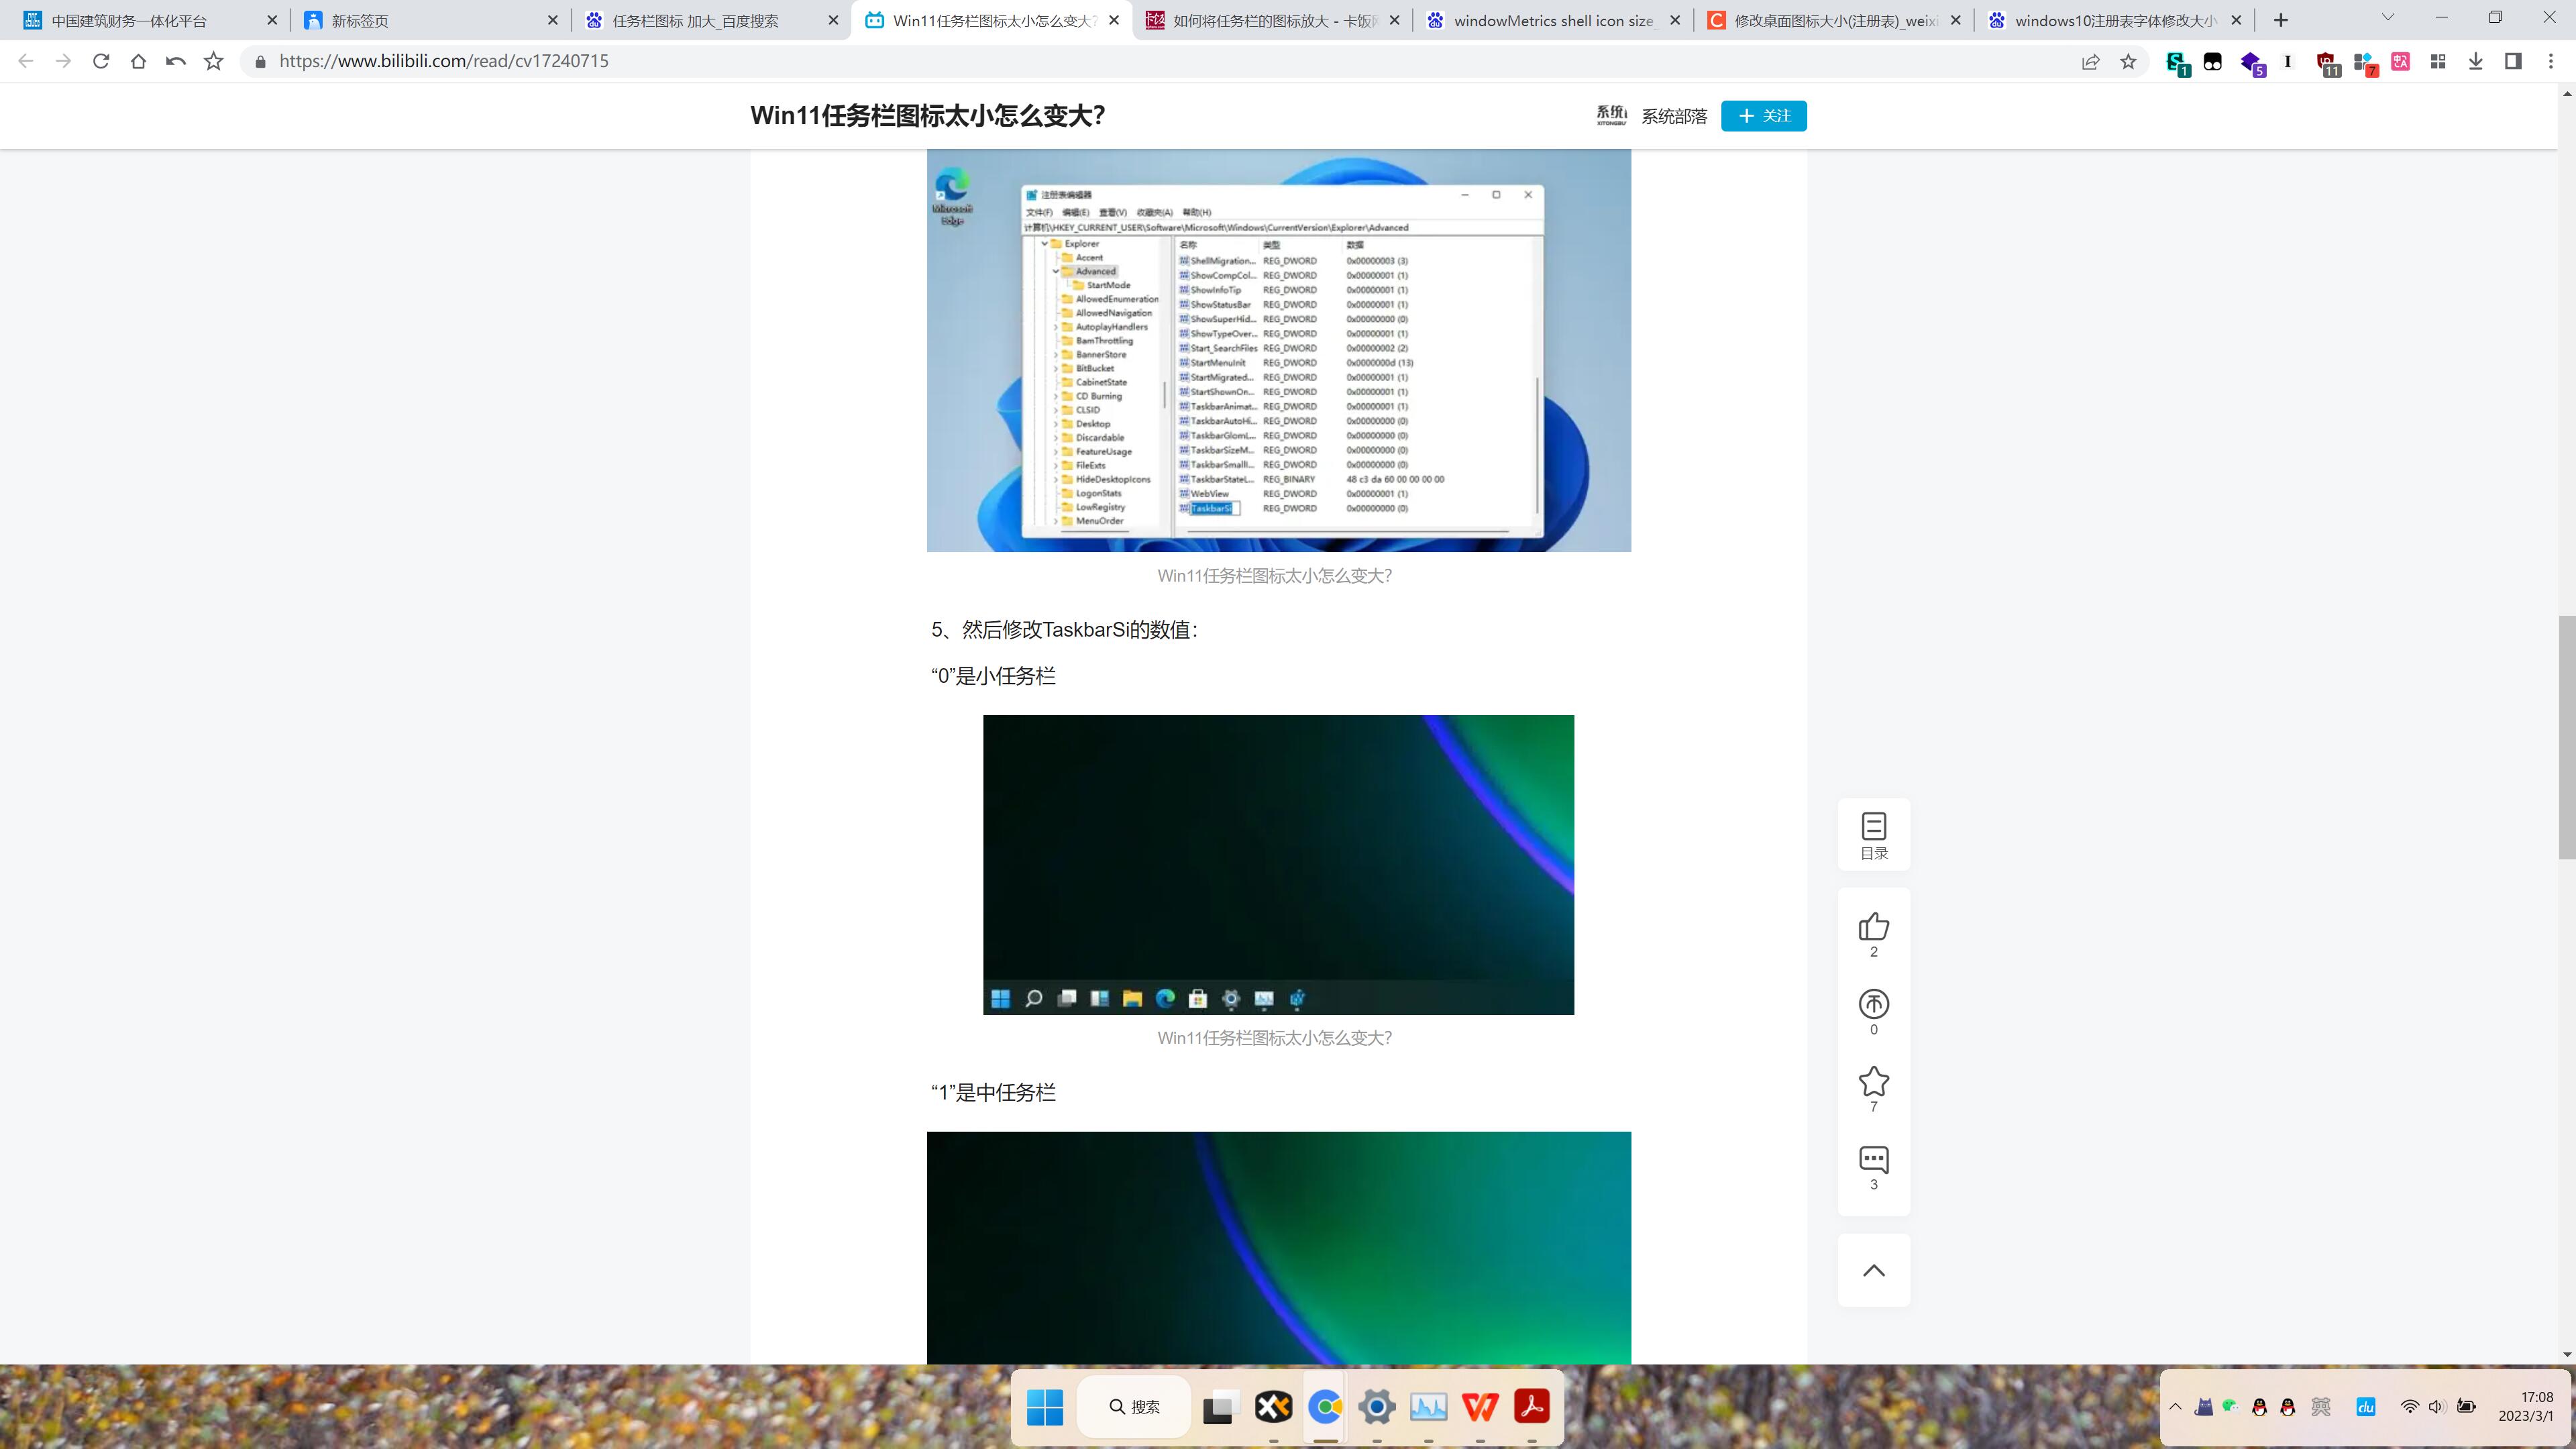Viewport: 2576px width, 1449px height.
Task: Open browser downloads arrow icon
Action: click(x=2475, y=62)
